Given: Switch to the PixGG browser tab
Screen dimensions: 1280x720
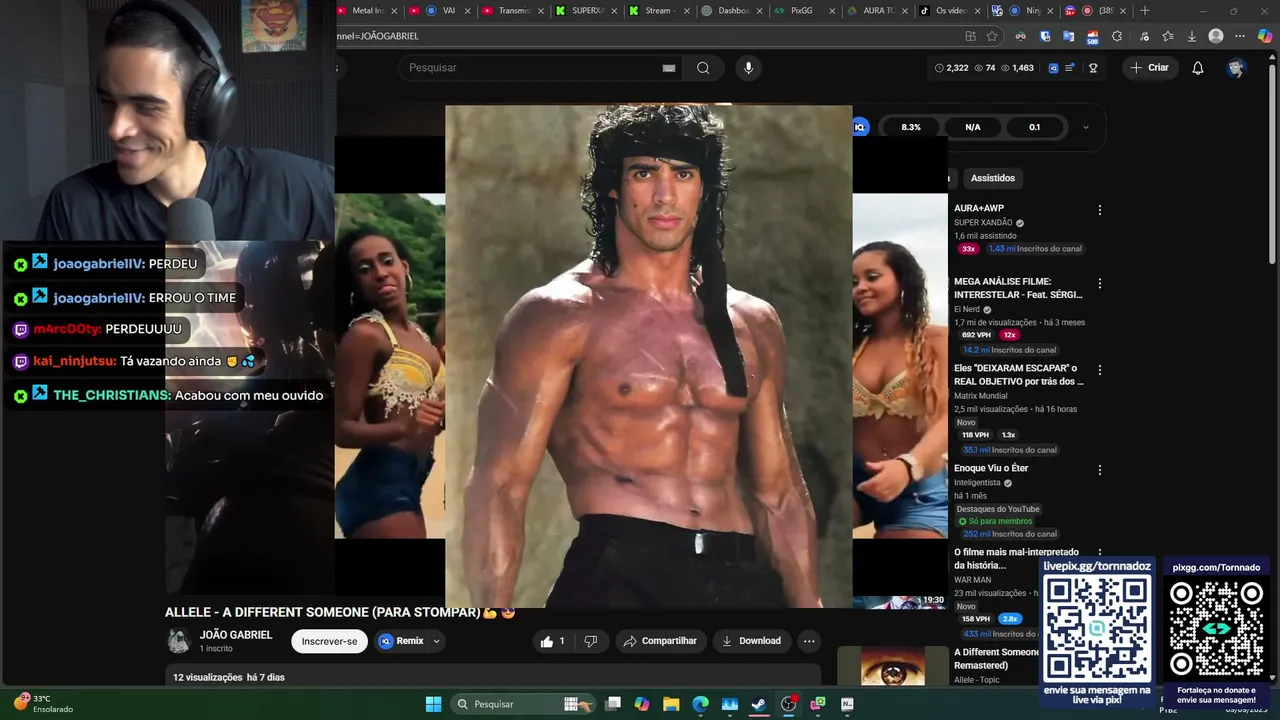Looking at the screenshot, I should pyautogui.click(x=800, y=11).
